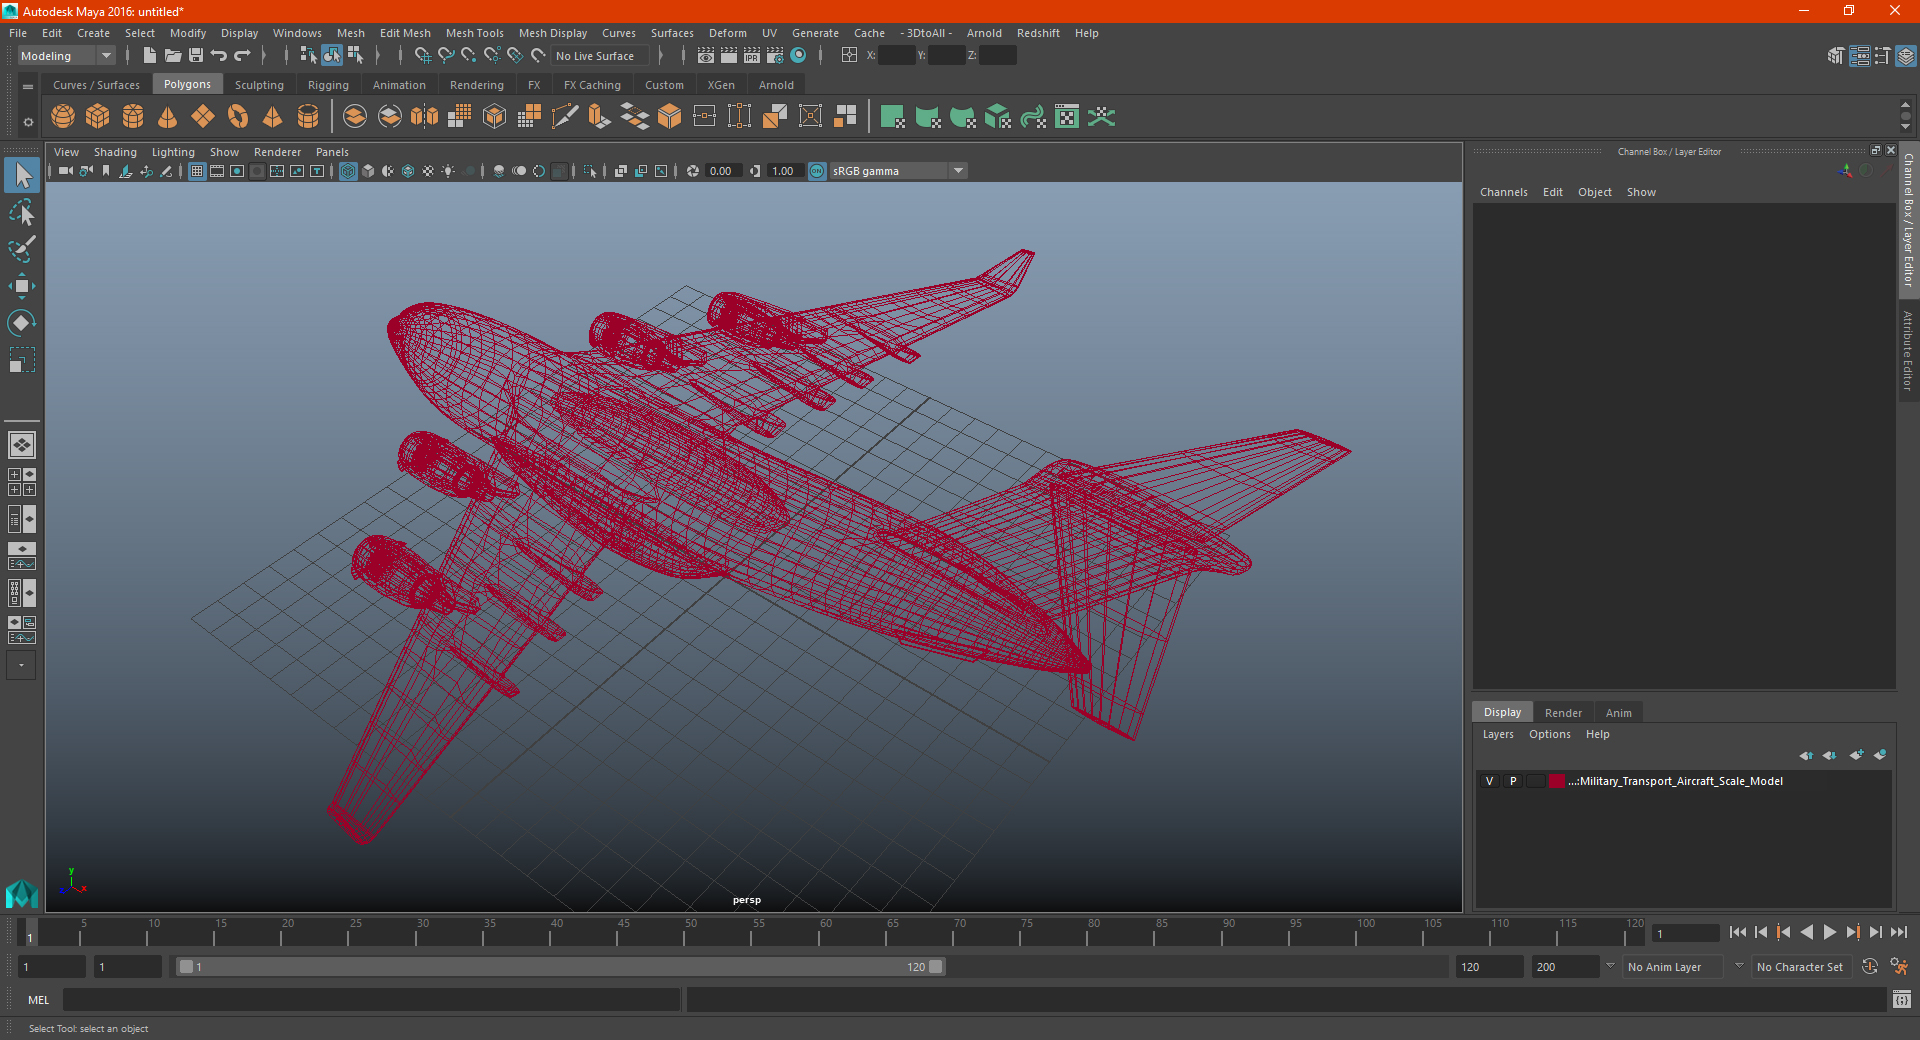Create a polygon cone from the shelf

168,117
